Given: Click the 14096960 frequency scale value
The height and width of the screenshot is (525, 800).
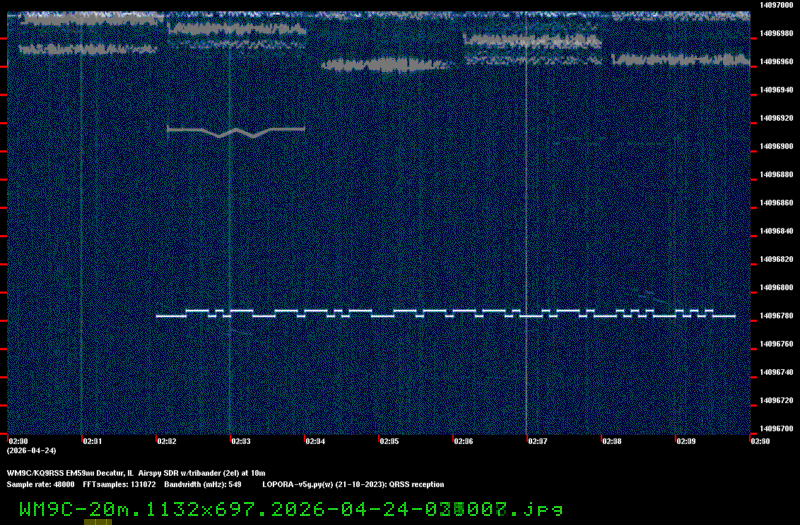Looking at the screenshot, I should pos(776,61).
